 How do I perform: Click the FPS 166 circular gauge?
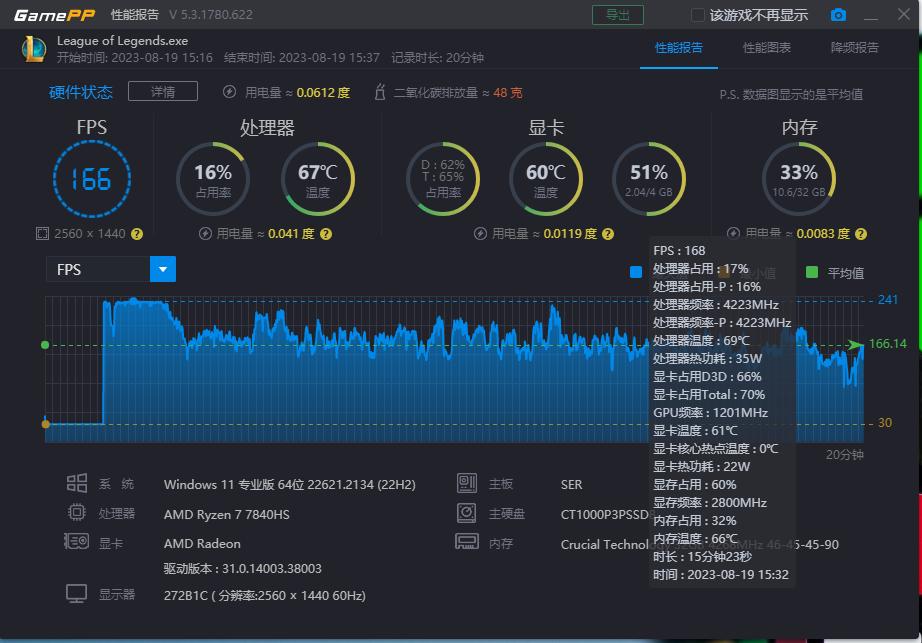point(92,179)
